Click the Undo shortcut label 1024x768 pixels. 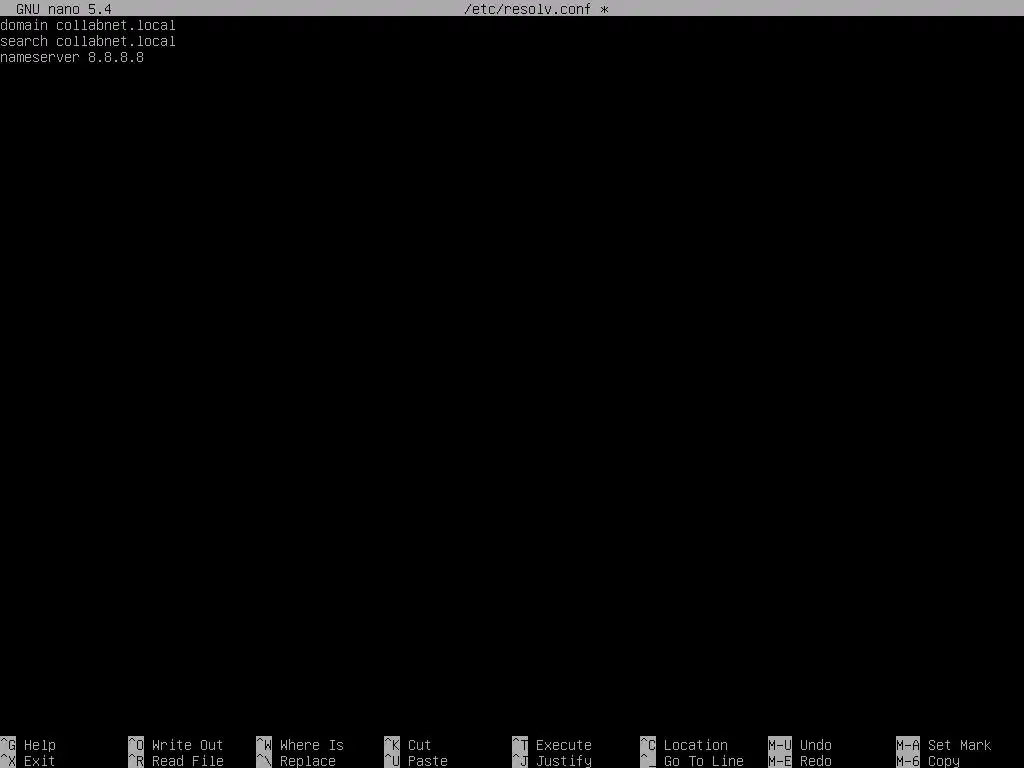point(816,745)
